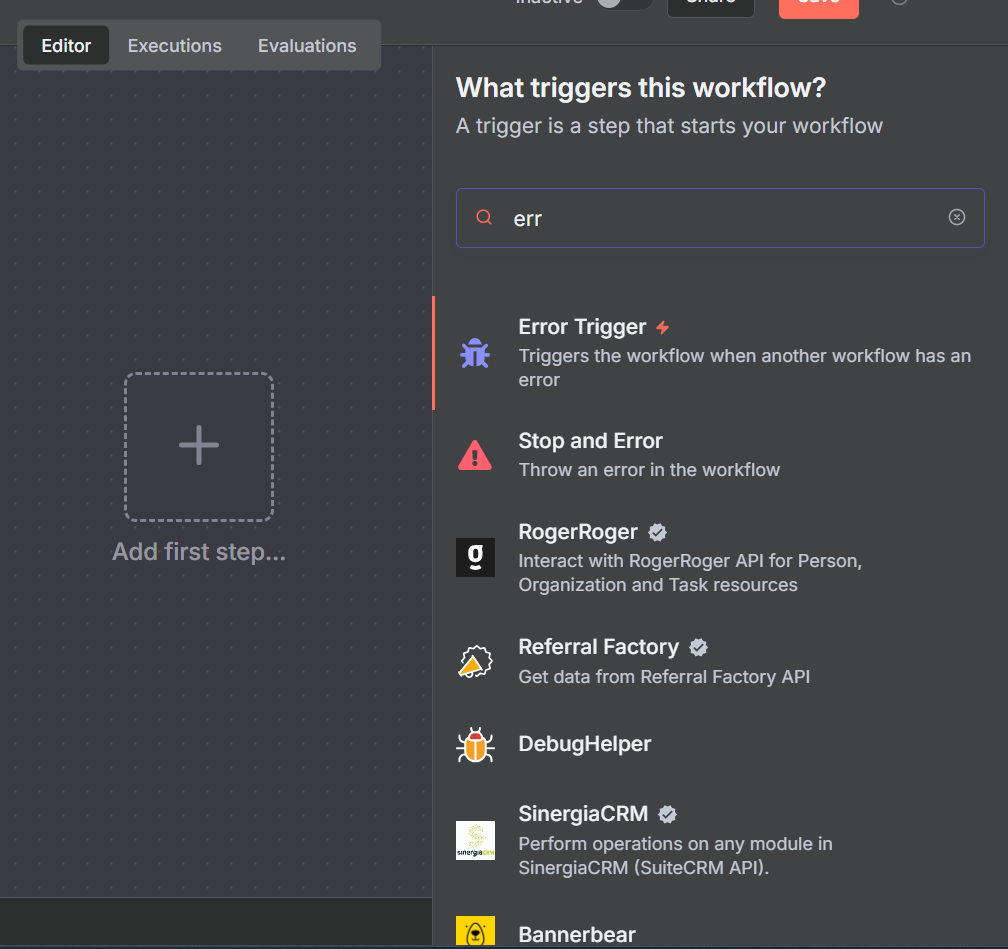Click the Referral Factory verified badge

(699, 647)
